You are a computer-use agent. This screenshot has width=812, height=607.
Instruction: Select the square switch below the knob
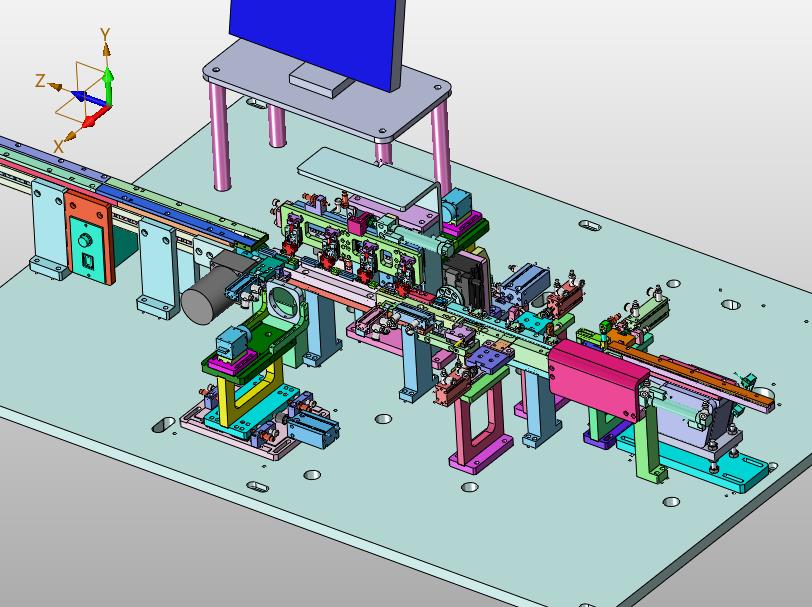[x=87, y=263]
